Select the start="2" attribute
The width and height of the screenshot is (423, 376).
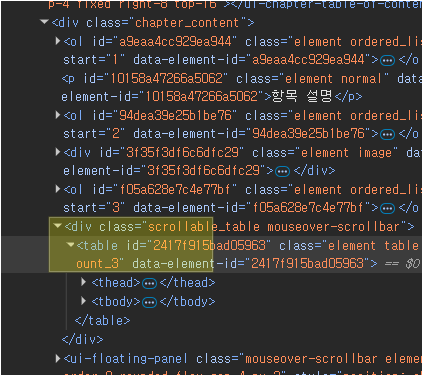94,134
